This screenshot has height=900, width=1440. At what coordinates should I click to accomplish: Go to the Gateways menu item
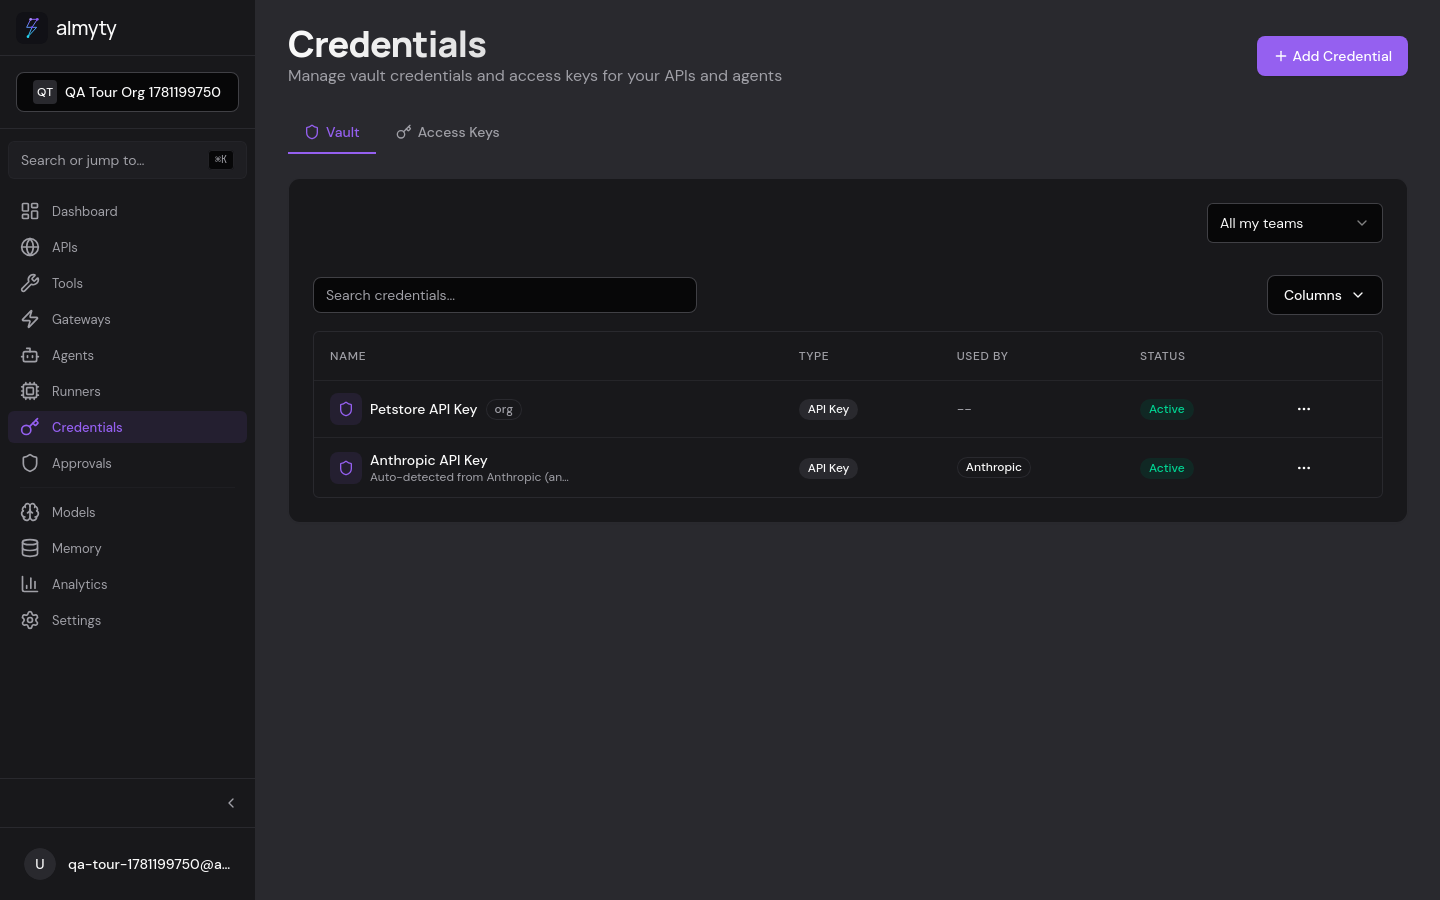point(127,319)
